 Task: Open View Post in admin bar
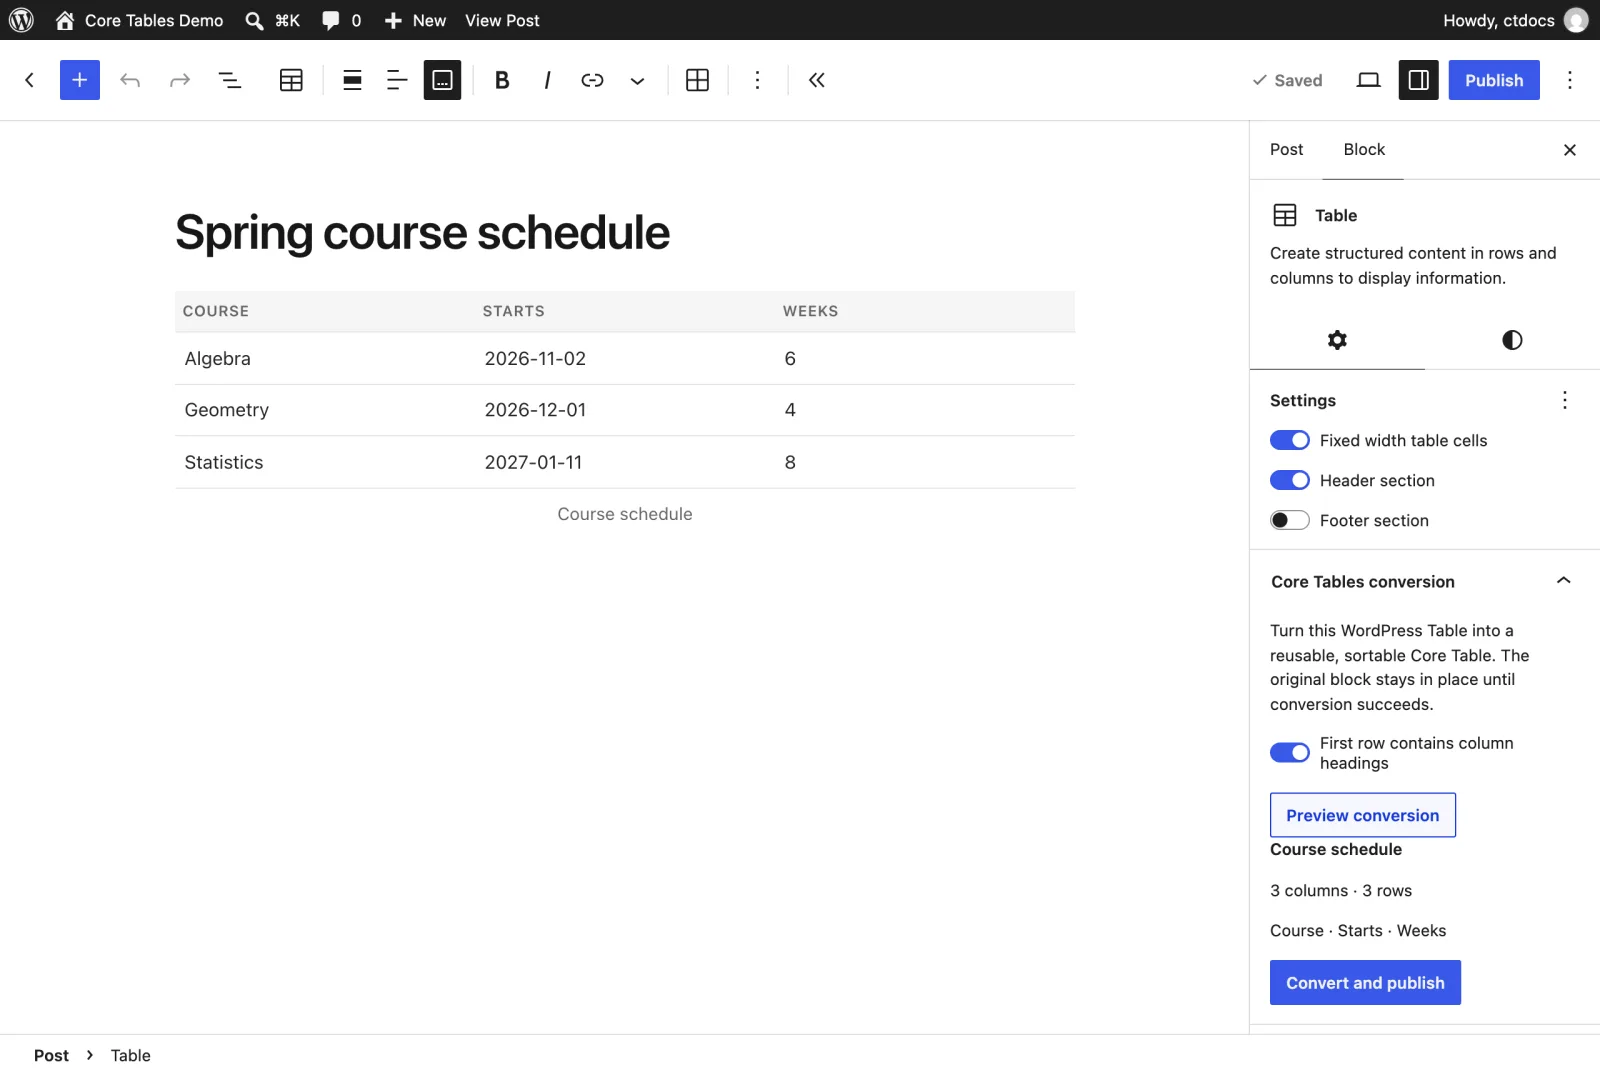(502, 20)
